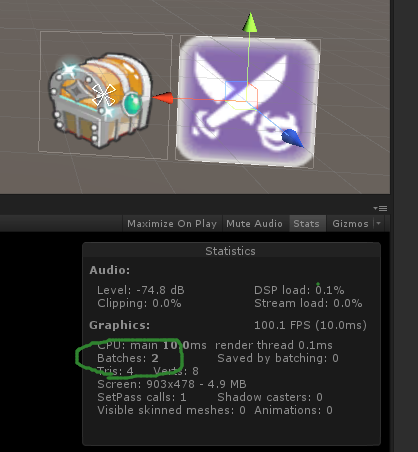Click the Graphics section heading

click(120, 325)
